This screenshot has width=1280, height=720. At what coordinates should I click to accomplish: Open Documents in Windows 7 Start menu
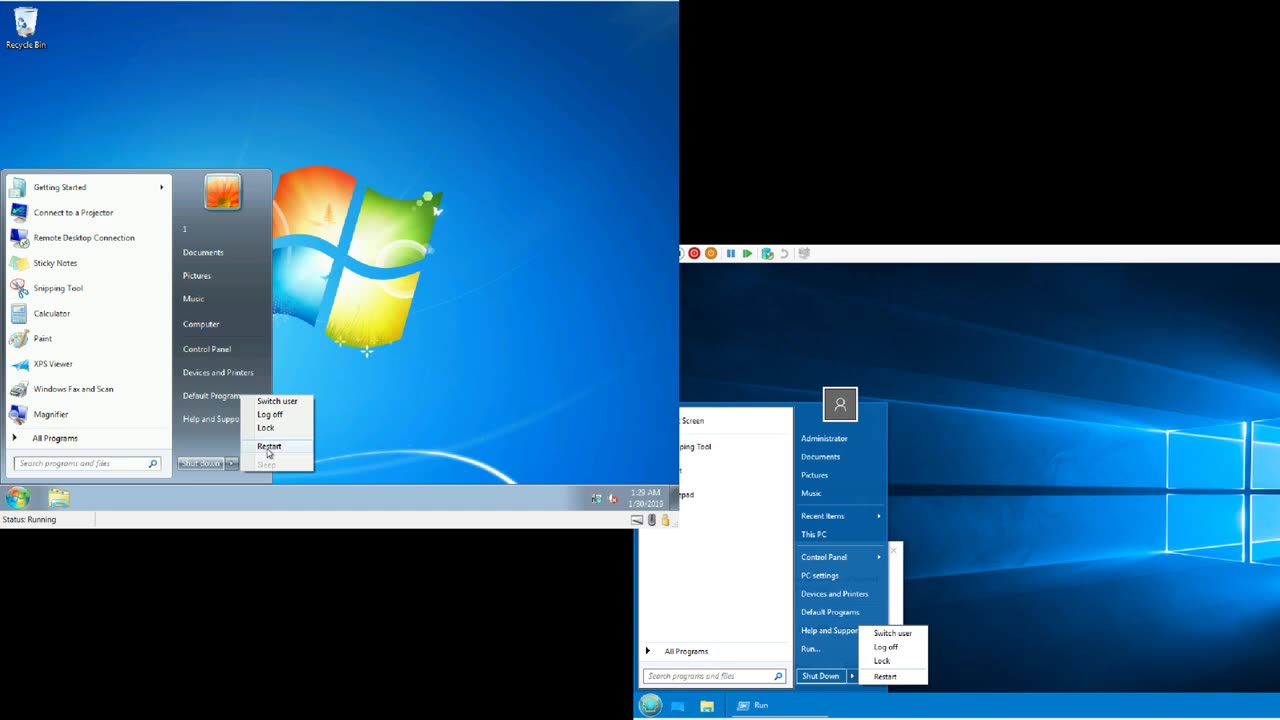[x=203, y=252]
